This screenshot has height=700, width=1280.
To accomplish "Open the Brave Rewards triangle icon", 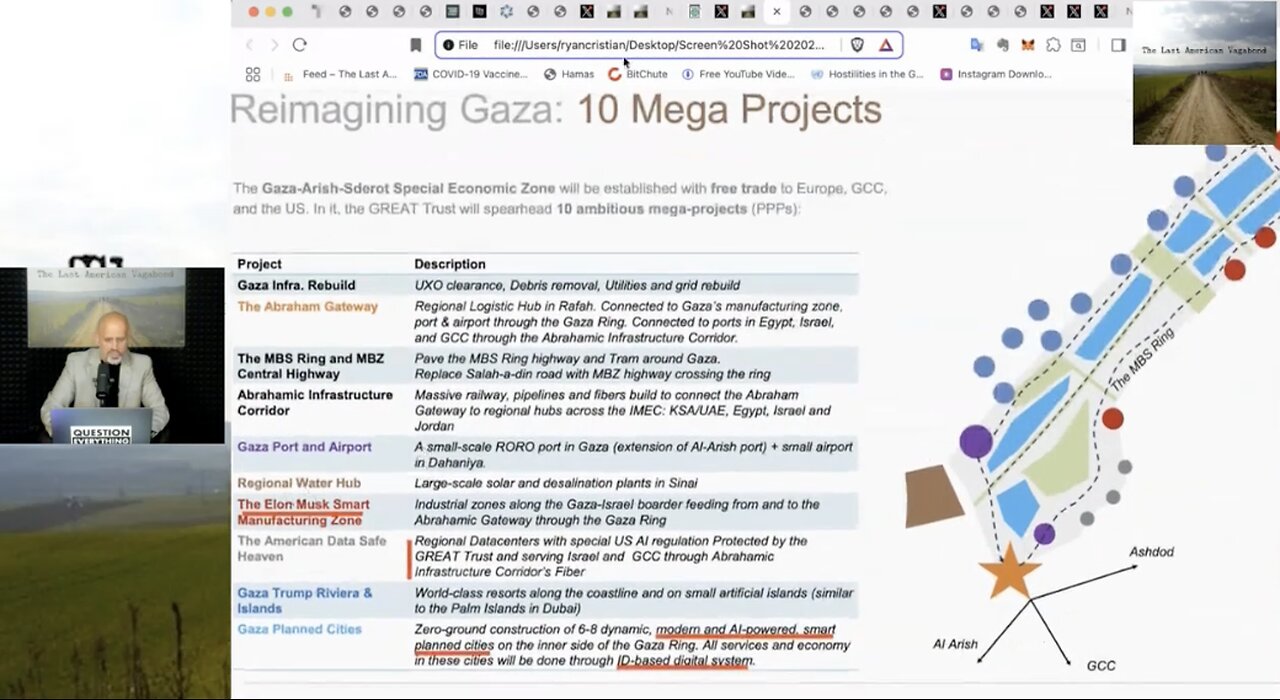I will 885,45.
